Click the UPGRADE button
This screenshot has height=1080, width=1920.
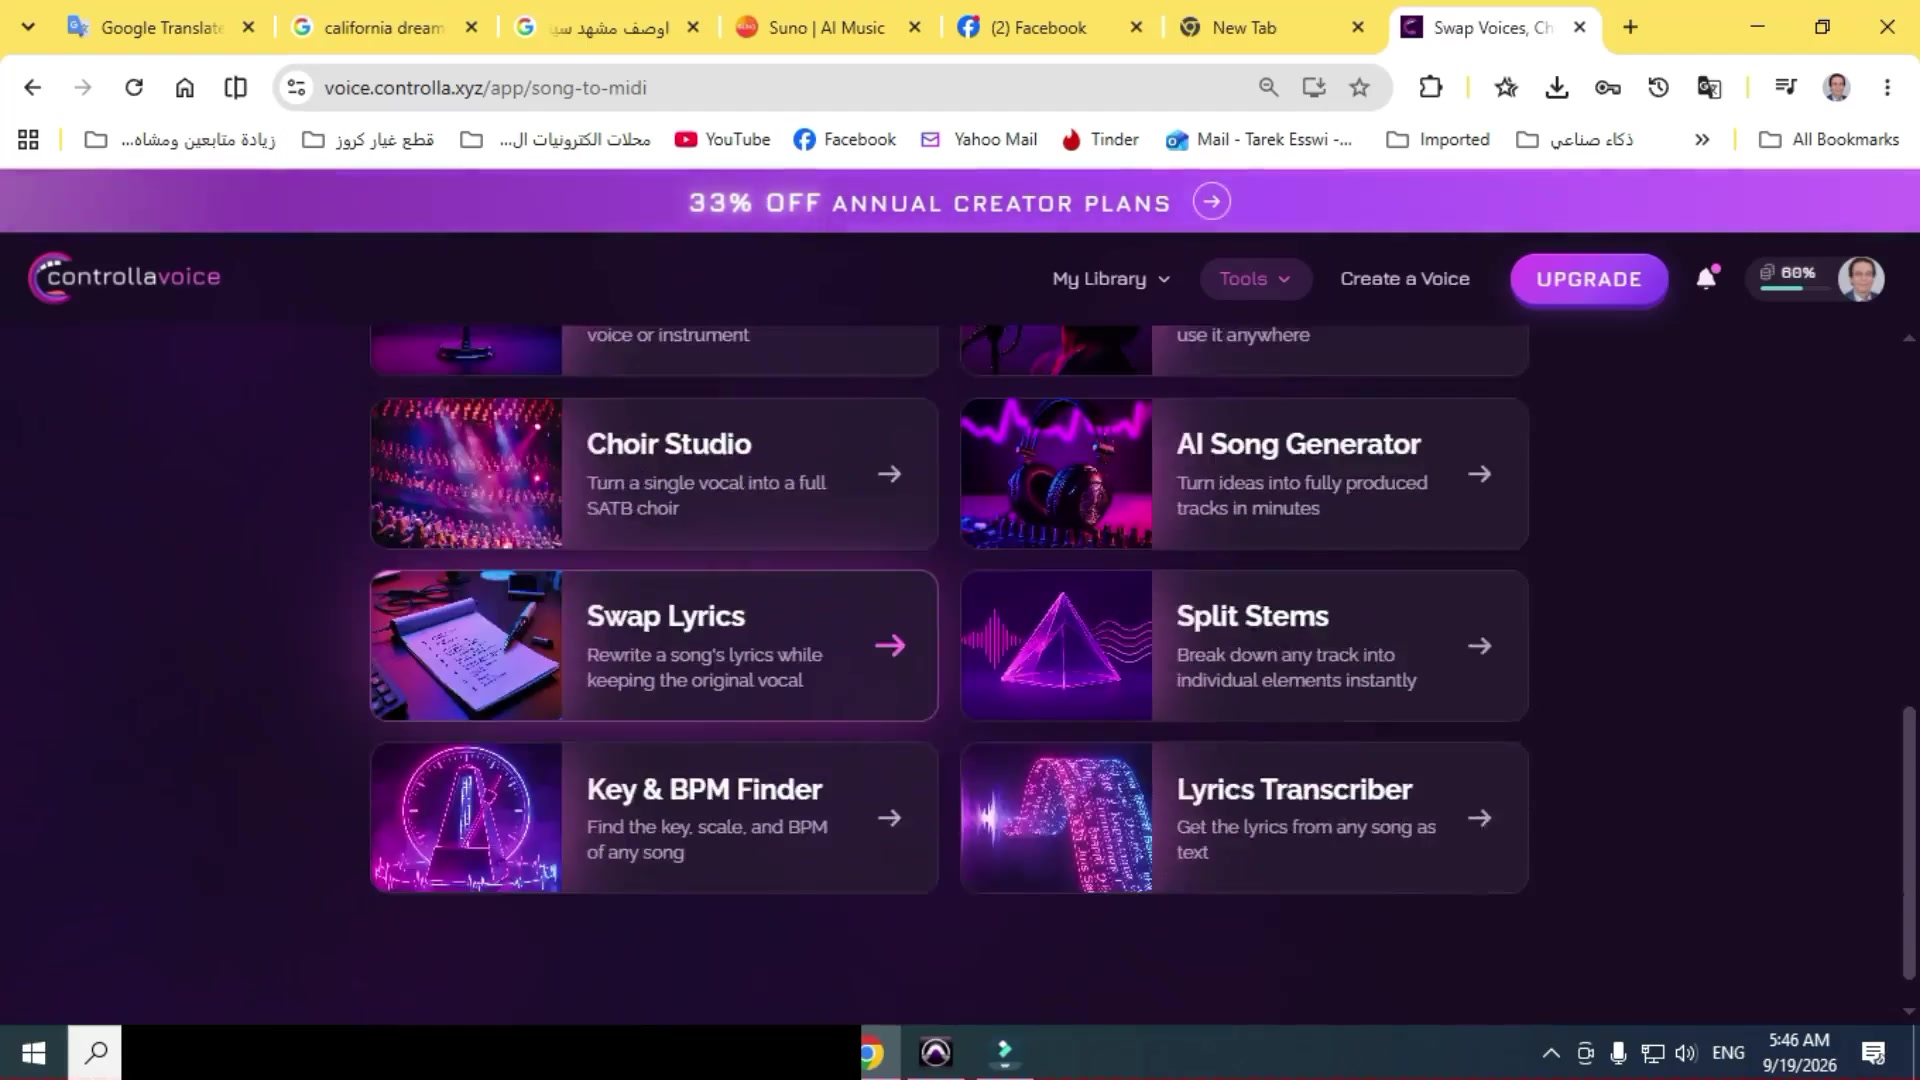click(1589, 279)
